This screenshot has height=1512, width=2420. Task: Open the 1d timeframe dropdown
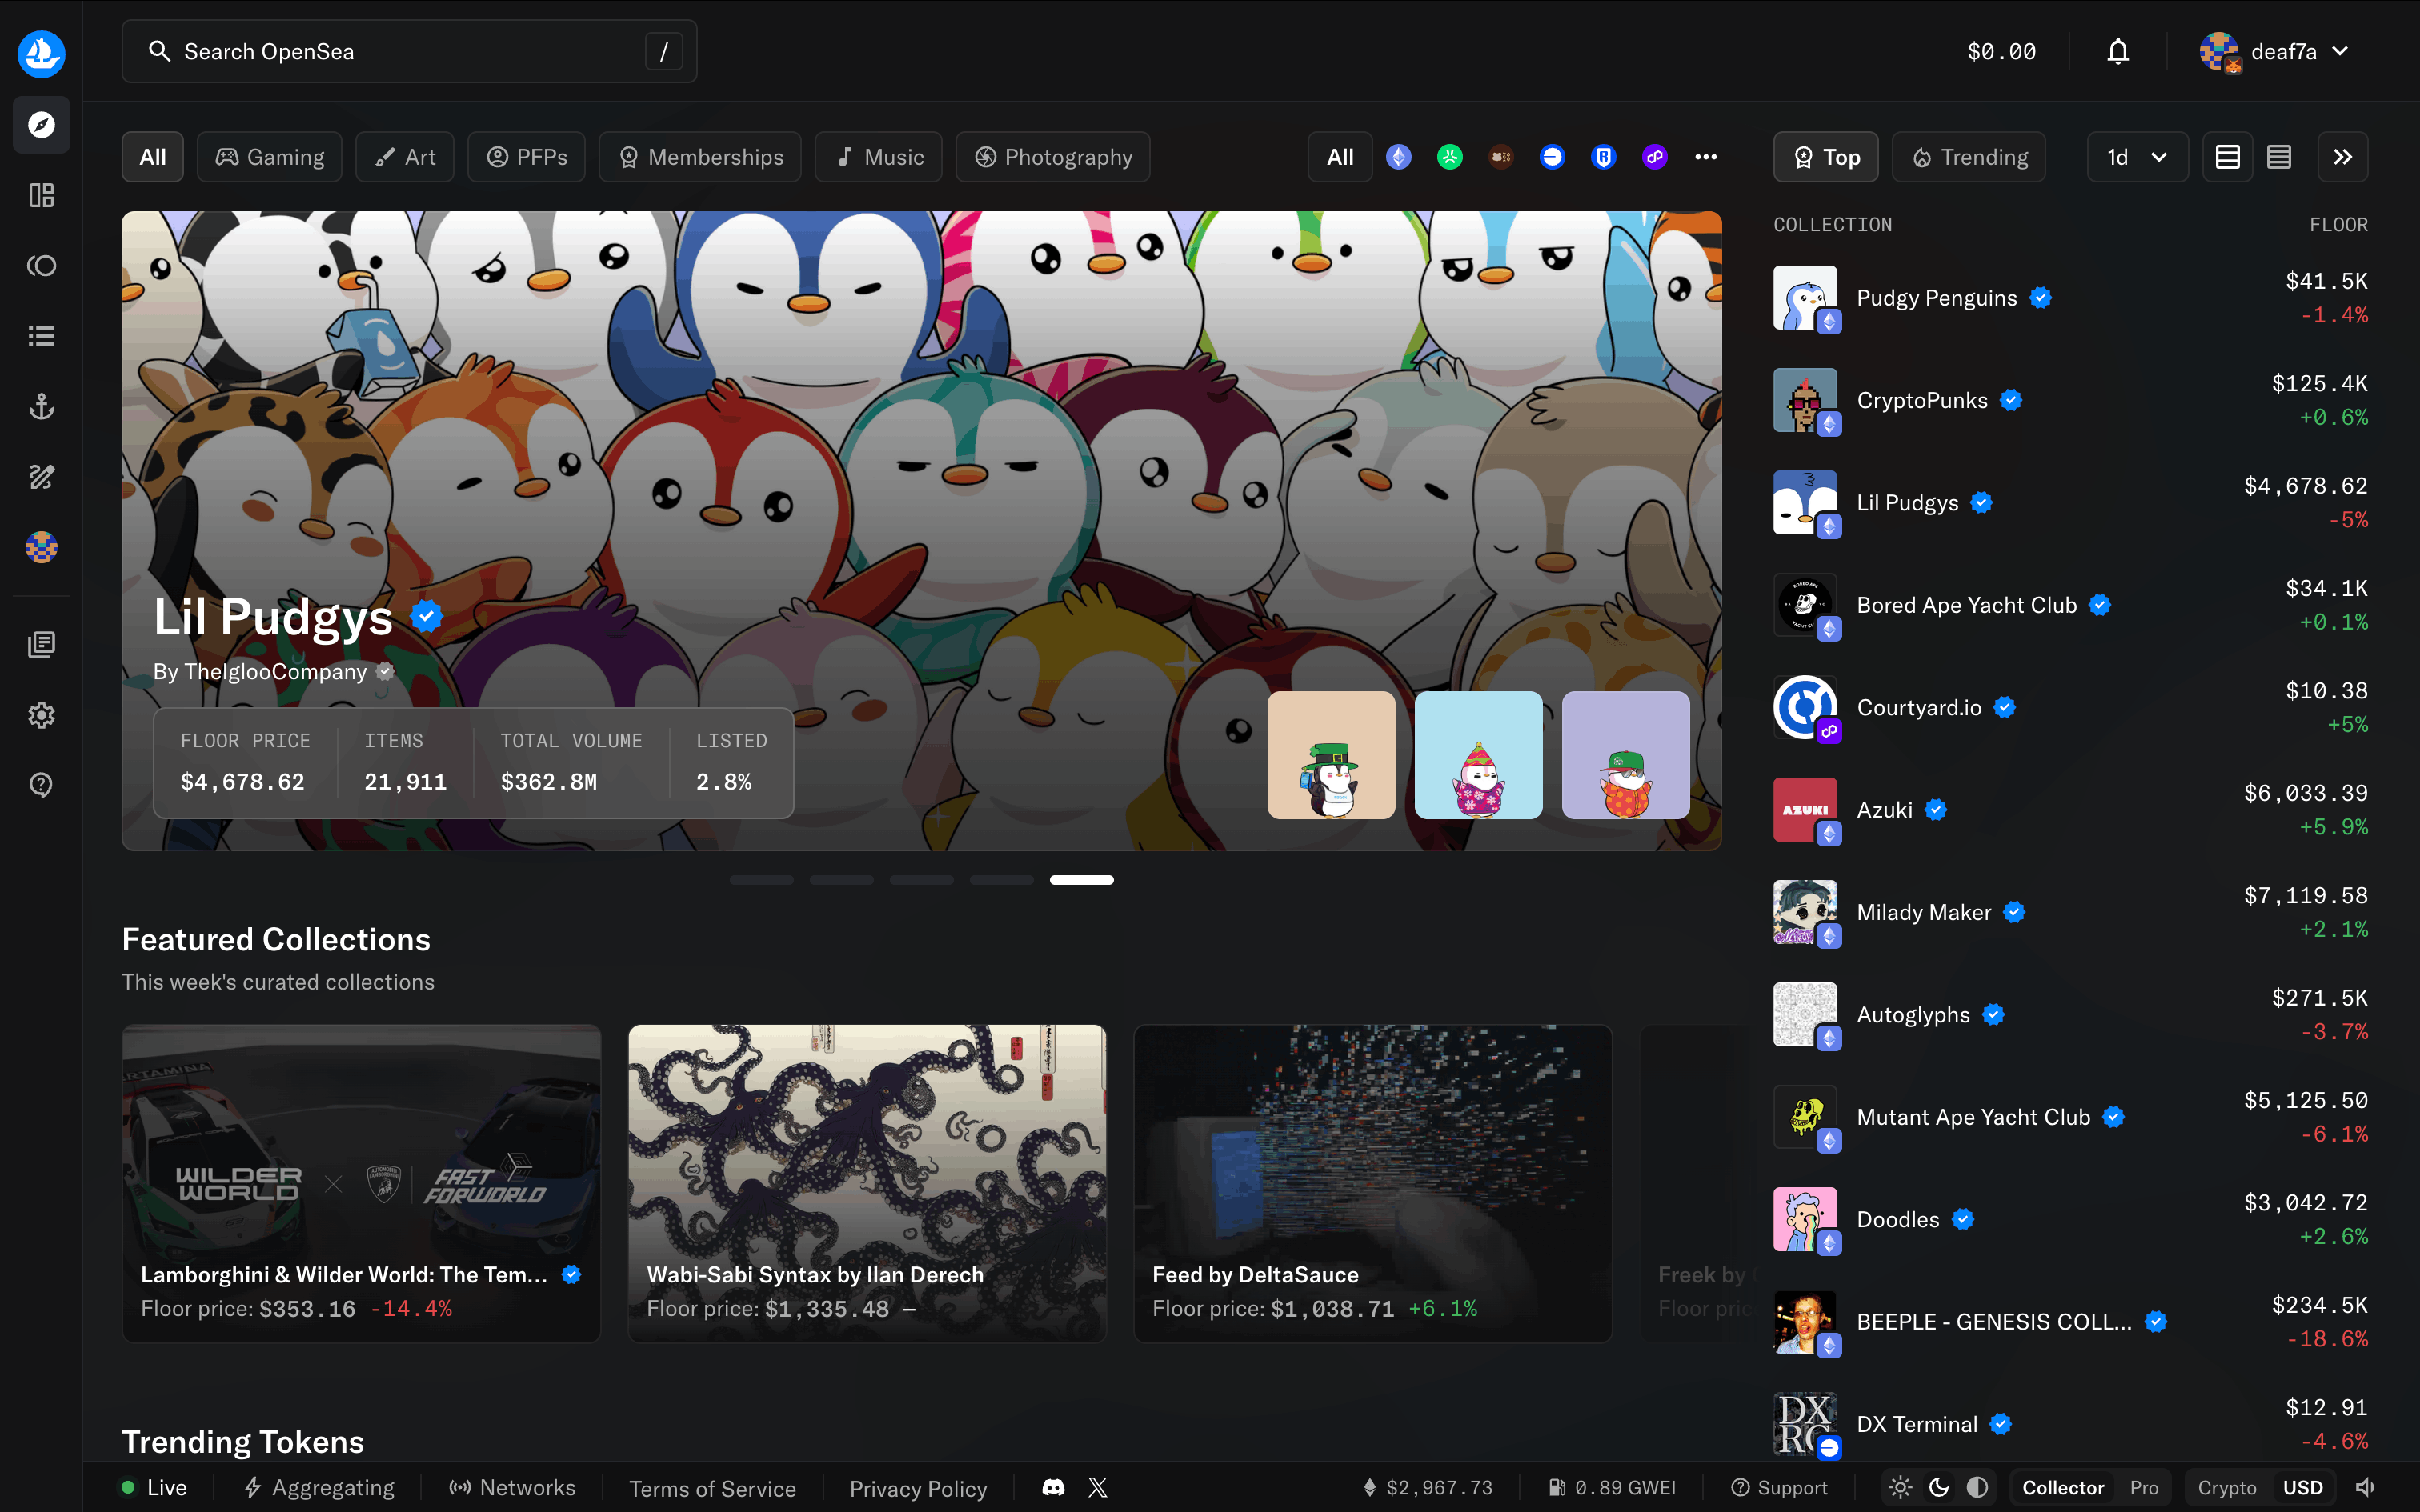click(2136, 156)
